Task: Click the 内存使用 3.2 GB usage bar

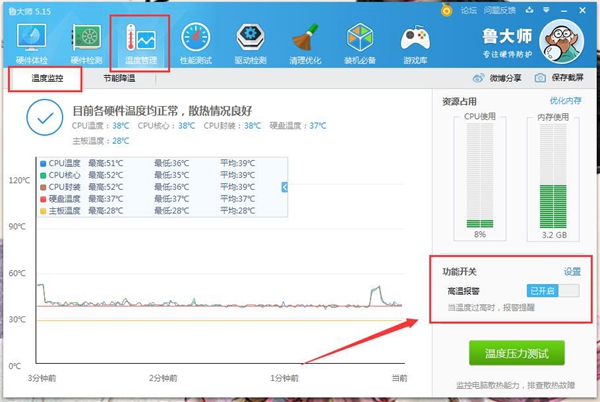Action: coord(553,175)
